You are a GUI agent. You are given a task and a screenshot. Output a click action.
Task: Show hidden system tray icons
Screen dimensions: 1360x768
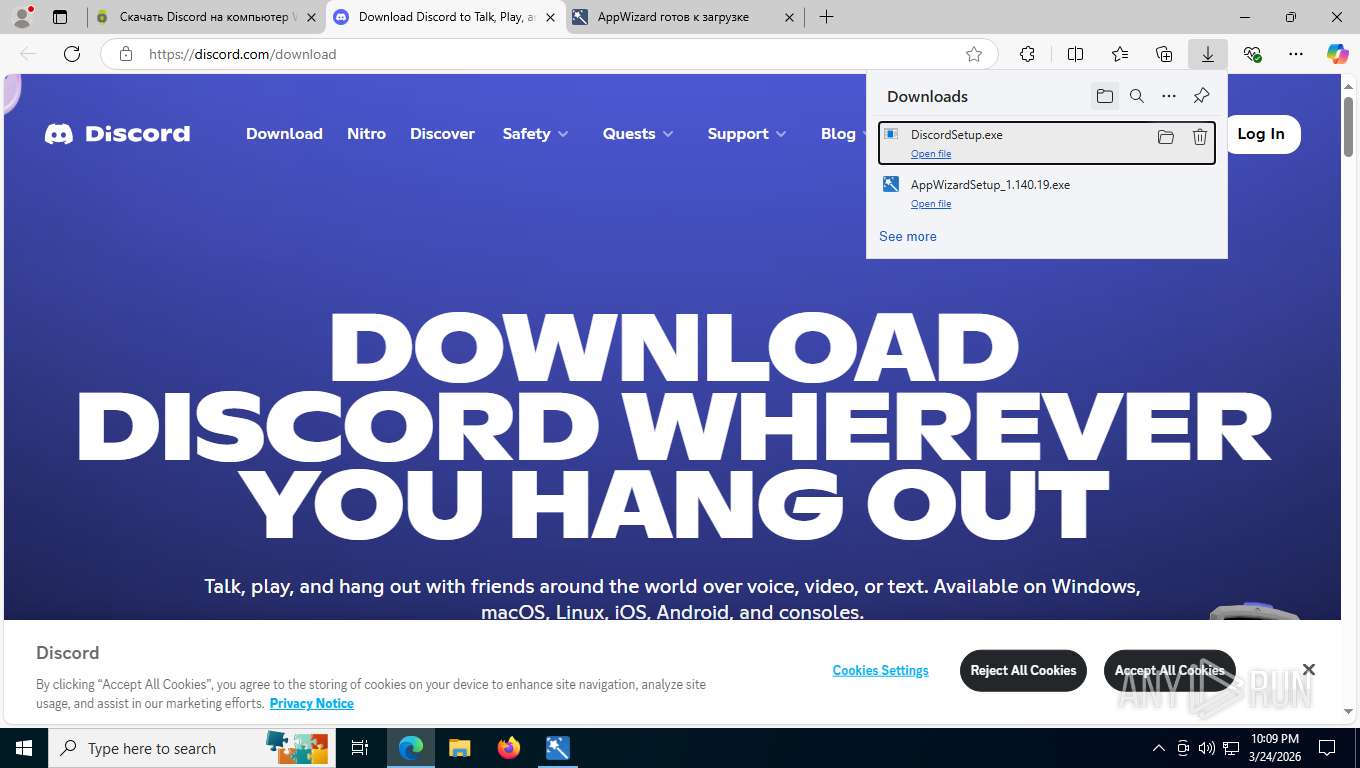(1158, 748)
